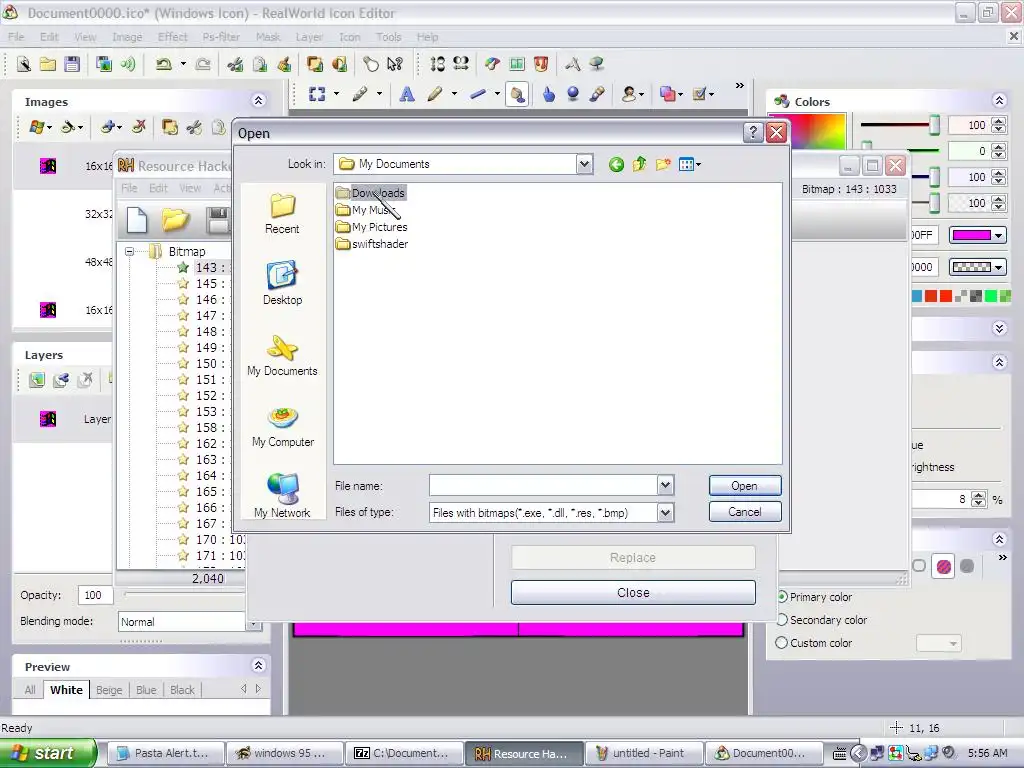Screen dimensions: 1024x768
Task: Click the Cancel button in dialog
Action: [744, 512]
